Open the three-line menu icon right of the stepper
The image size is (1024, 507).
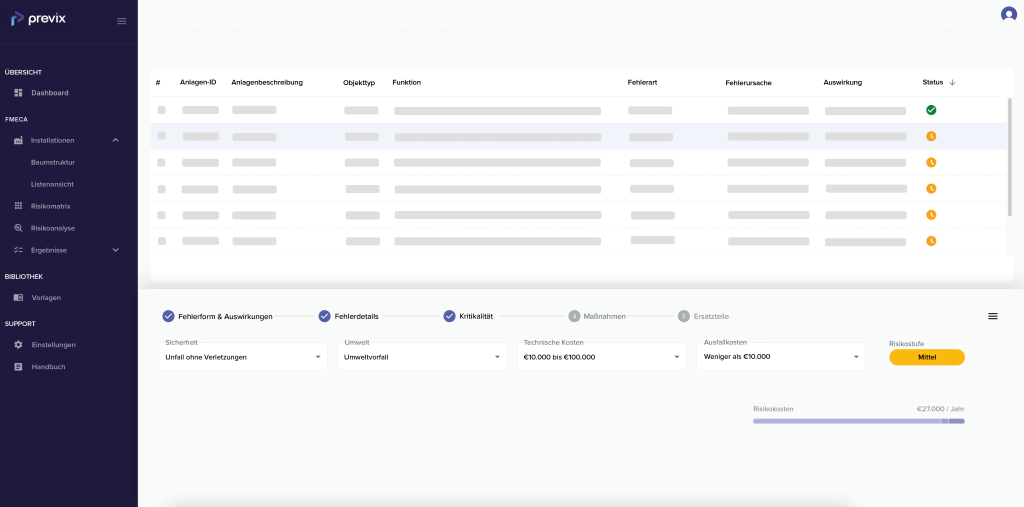click(x=993, y=316)
